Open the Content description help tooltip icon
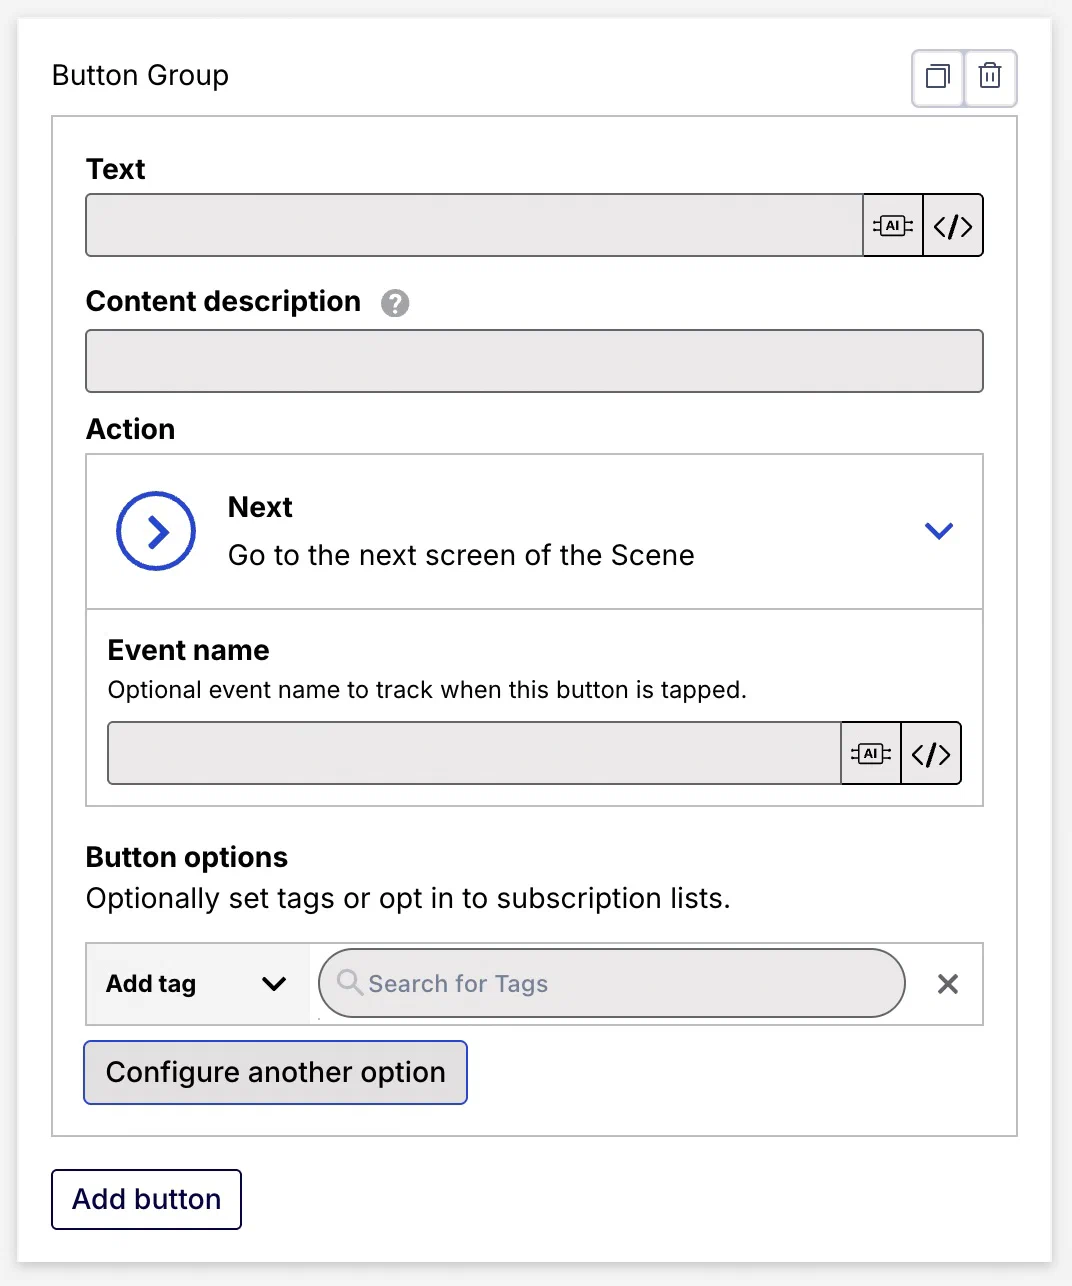Viewport: 1072px width, 1286px height. (395, 303)
